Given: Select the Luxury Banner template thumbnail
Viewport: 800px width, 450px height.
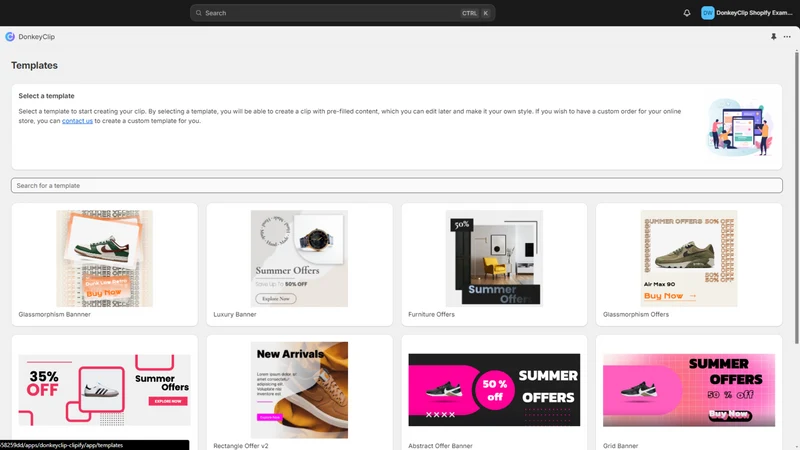Looking at the screenshot, I should coord(299,258).
